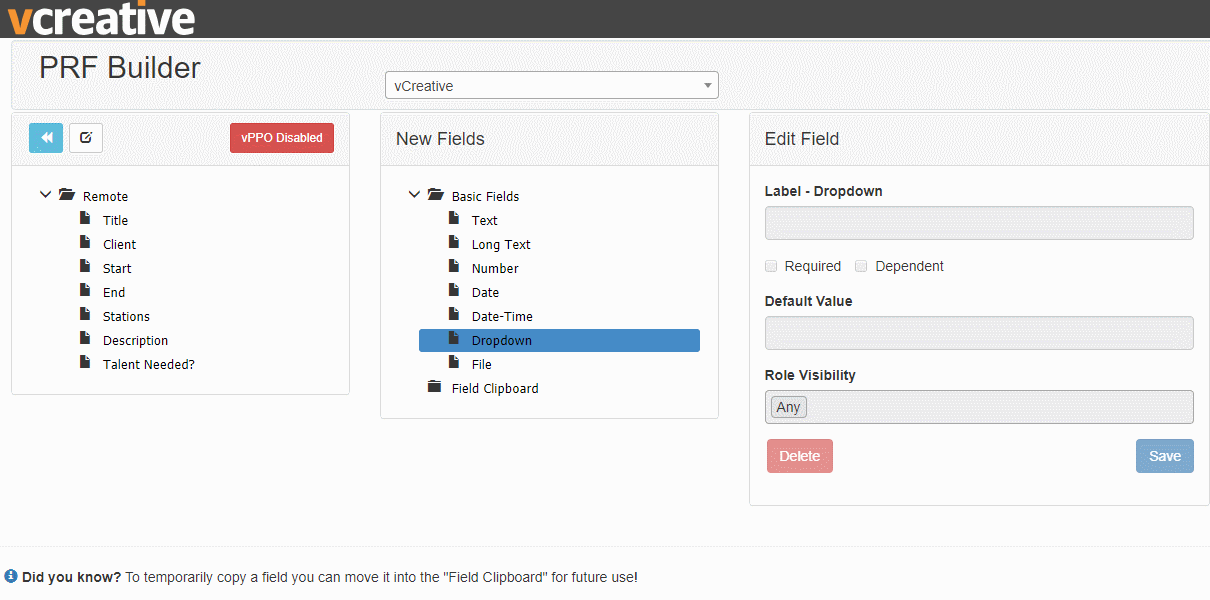This screenshot has width=1210, height=600.
Task: Click the file icon beside Title
Action: (85, 219)
